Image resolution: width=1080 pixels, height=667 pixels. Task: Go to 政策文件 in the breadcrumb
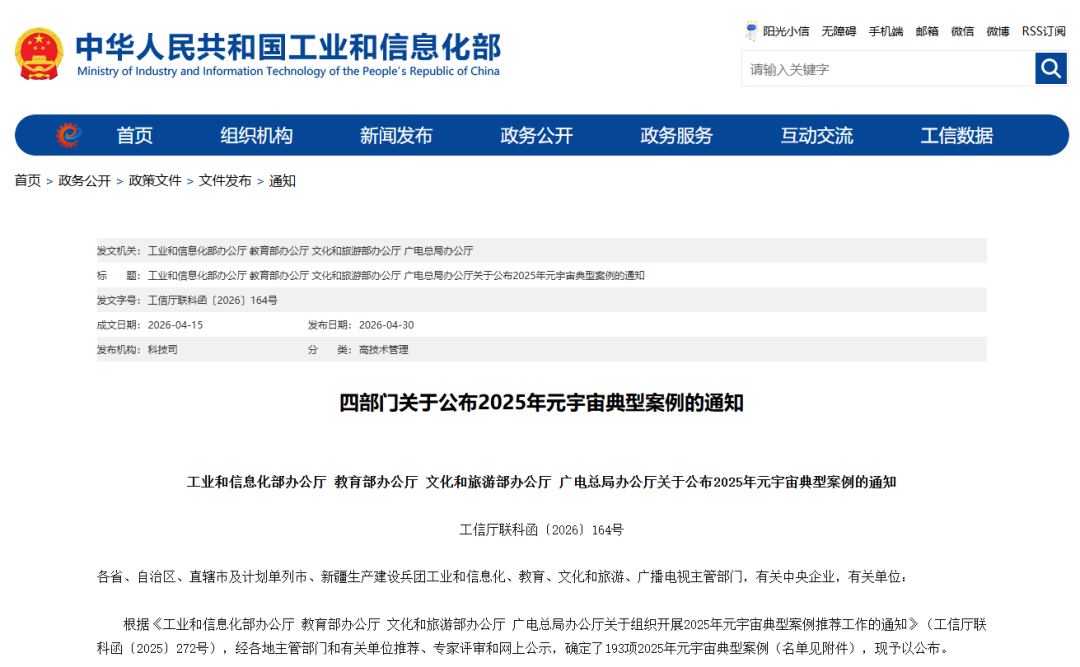(x=155, y=181)
